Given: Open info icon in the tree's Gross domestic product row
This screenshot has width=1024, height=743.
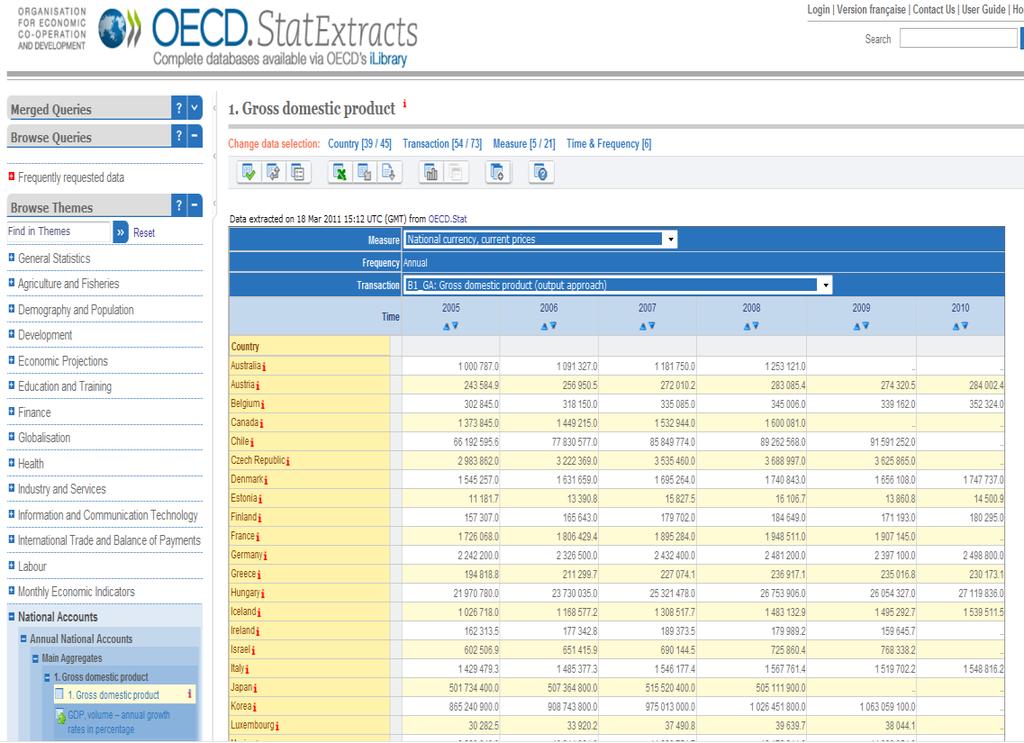Looking at the screenshot, I should click(x=189, y=693).
